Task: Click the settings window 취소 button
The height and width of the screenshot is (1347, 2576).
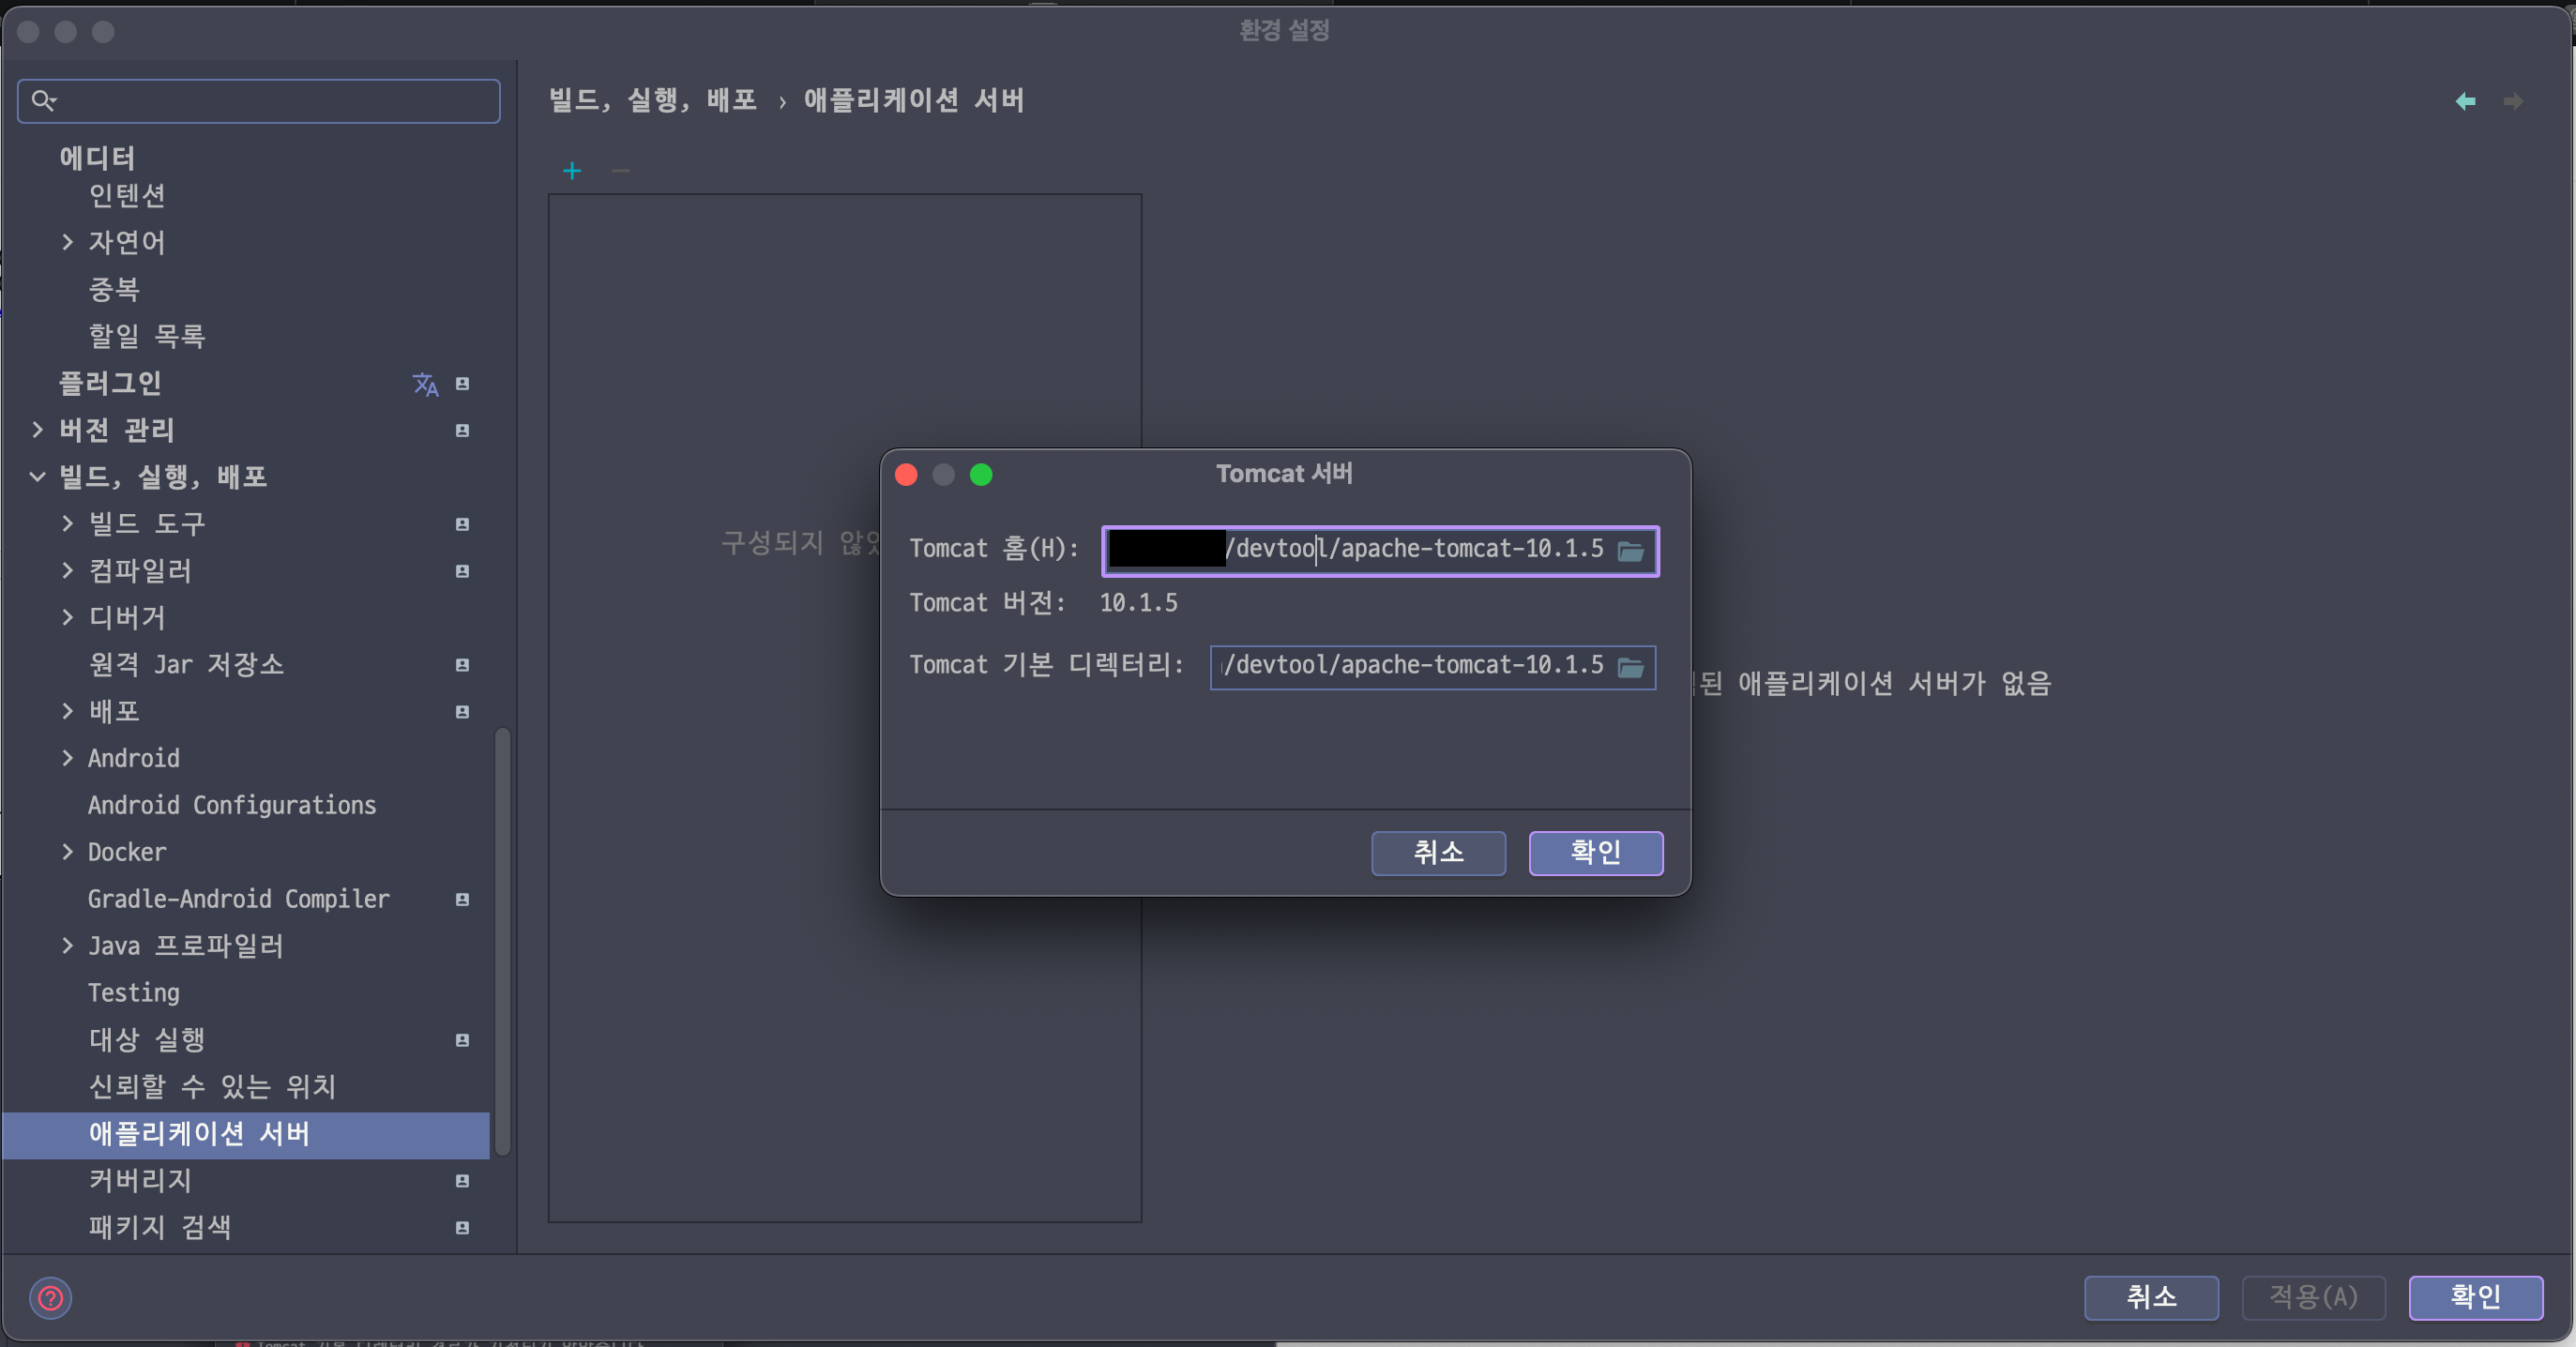Action: [2150, 1297]
